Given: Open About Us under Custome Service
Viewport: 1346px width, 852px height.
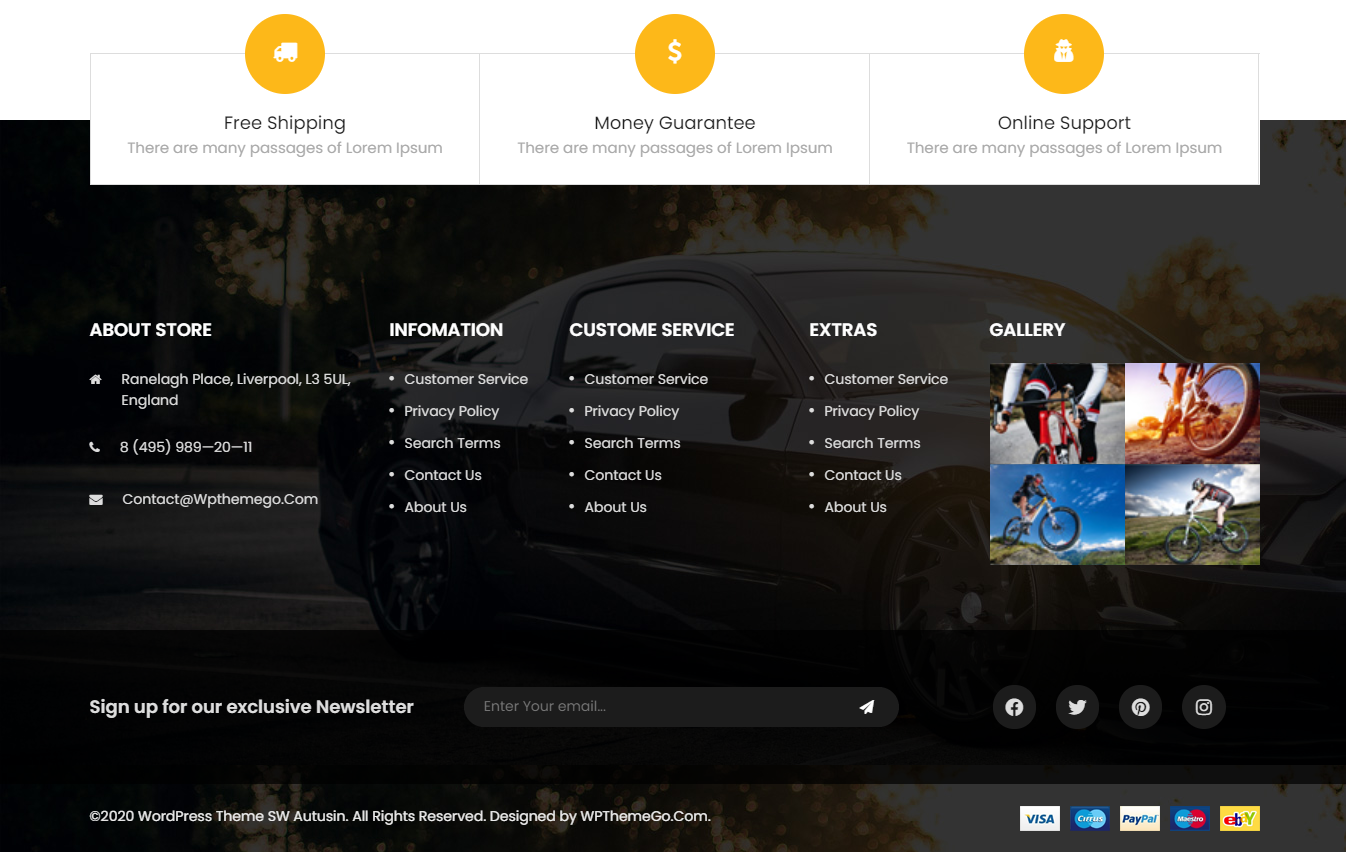Looking at the screenshot, I should (615, 507).
